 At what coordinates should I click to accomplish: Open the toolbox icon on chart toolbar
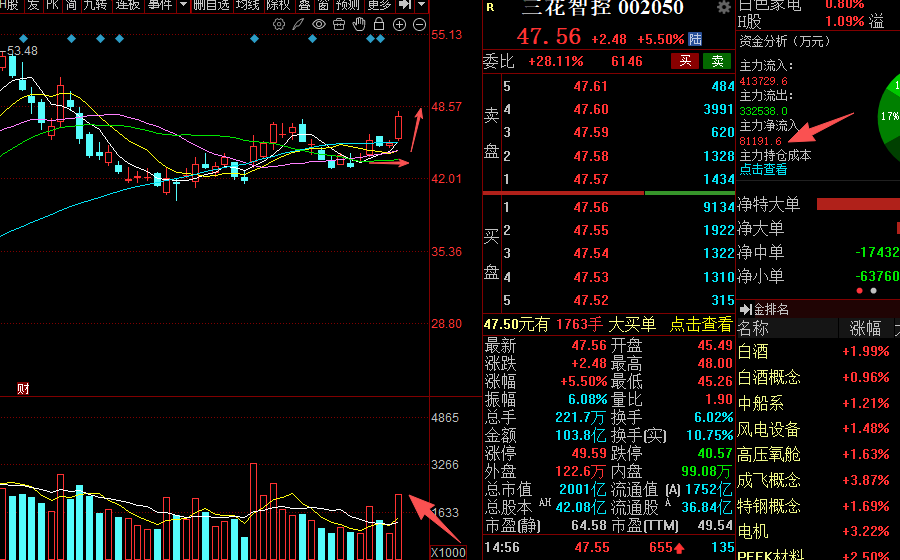(x=339, y=24)
